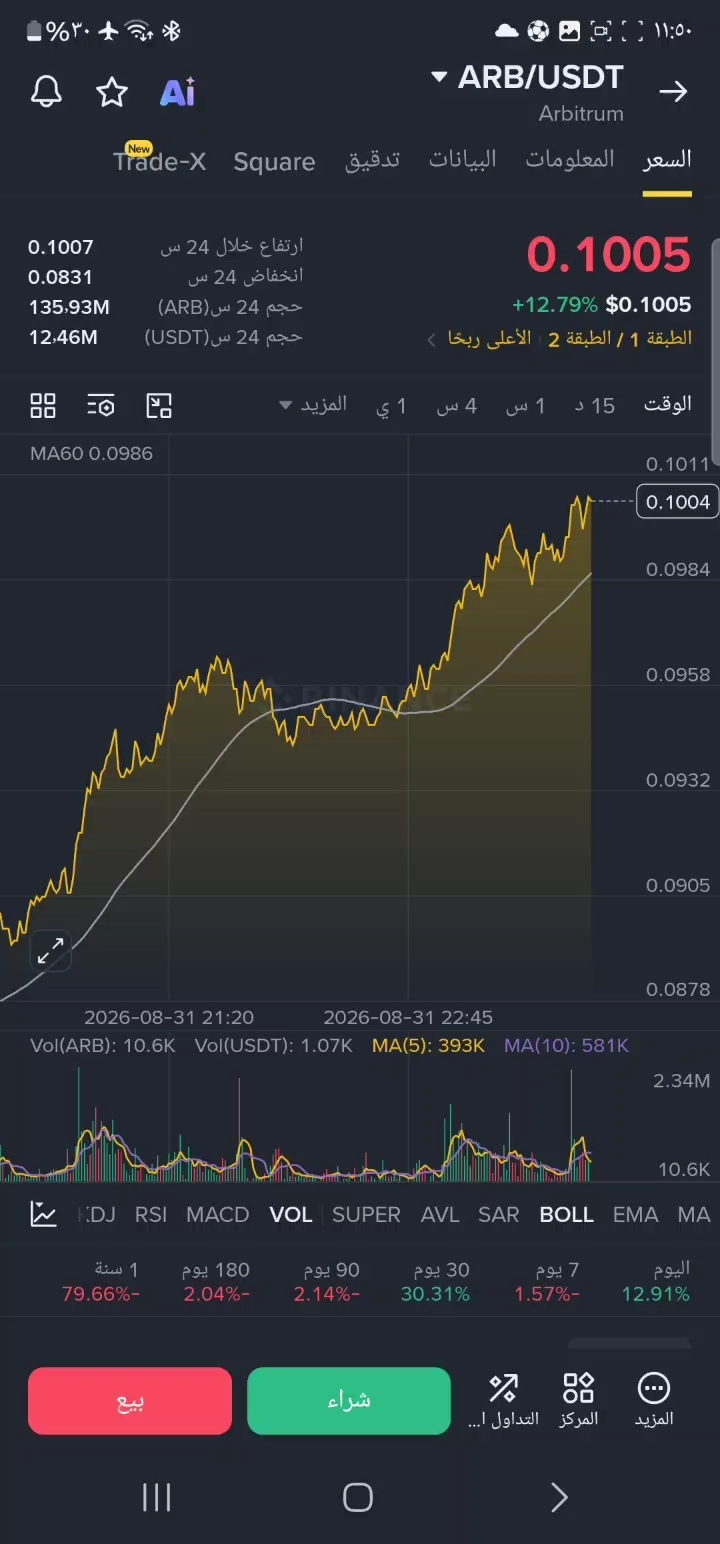The height and width of the screenshot is (1544, 720).
Task: Switch to the تدقيق tab
Action: click(x=373, y=160)
